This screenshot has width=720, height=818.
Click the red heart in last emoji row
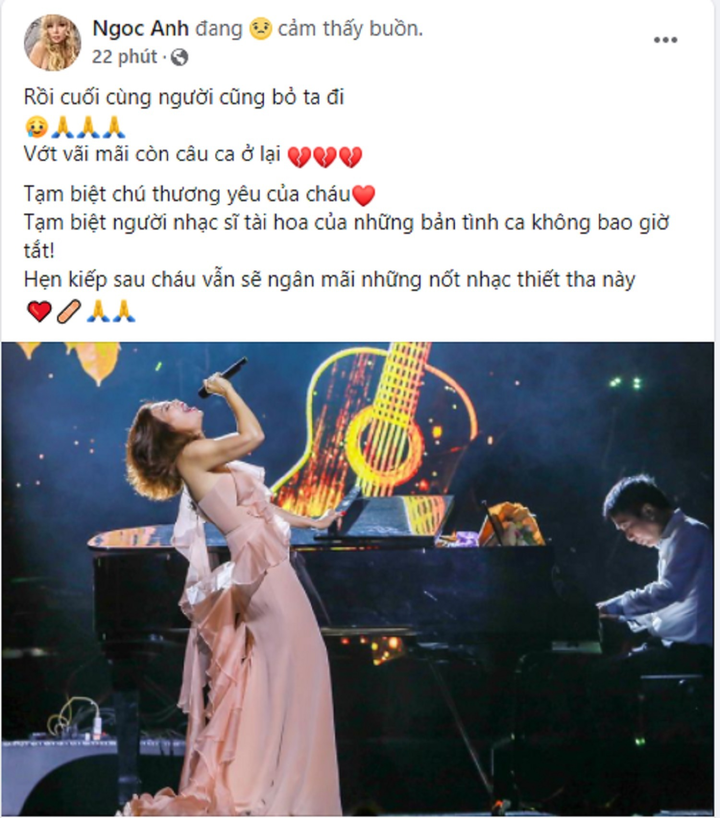[x=39, y=311]
